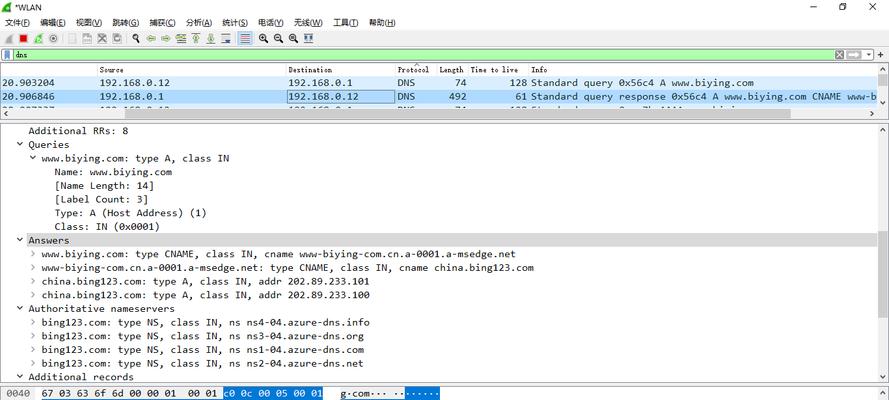Sort by Destination column header
Image resolution: width=889 pixels, height=400 pixels.
click(341, 70)
